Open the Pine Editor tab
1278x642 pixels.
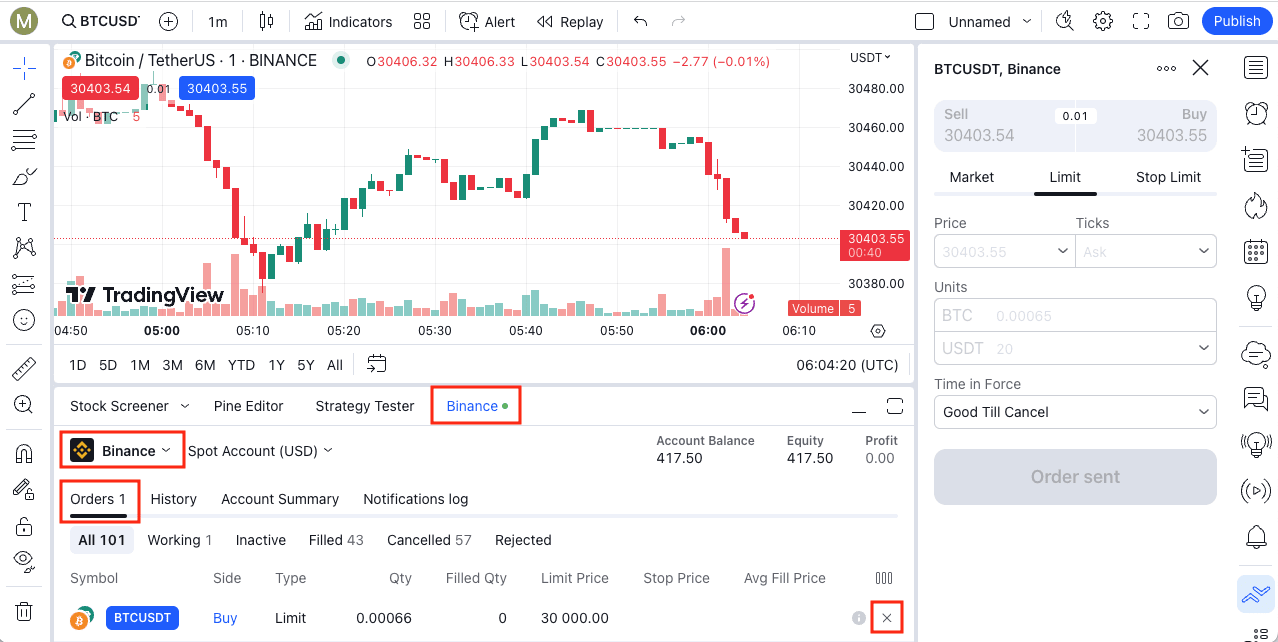point(248,405)
